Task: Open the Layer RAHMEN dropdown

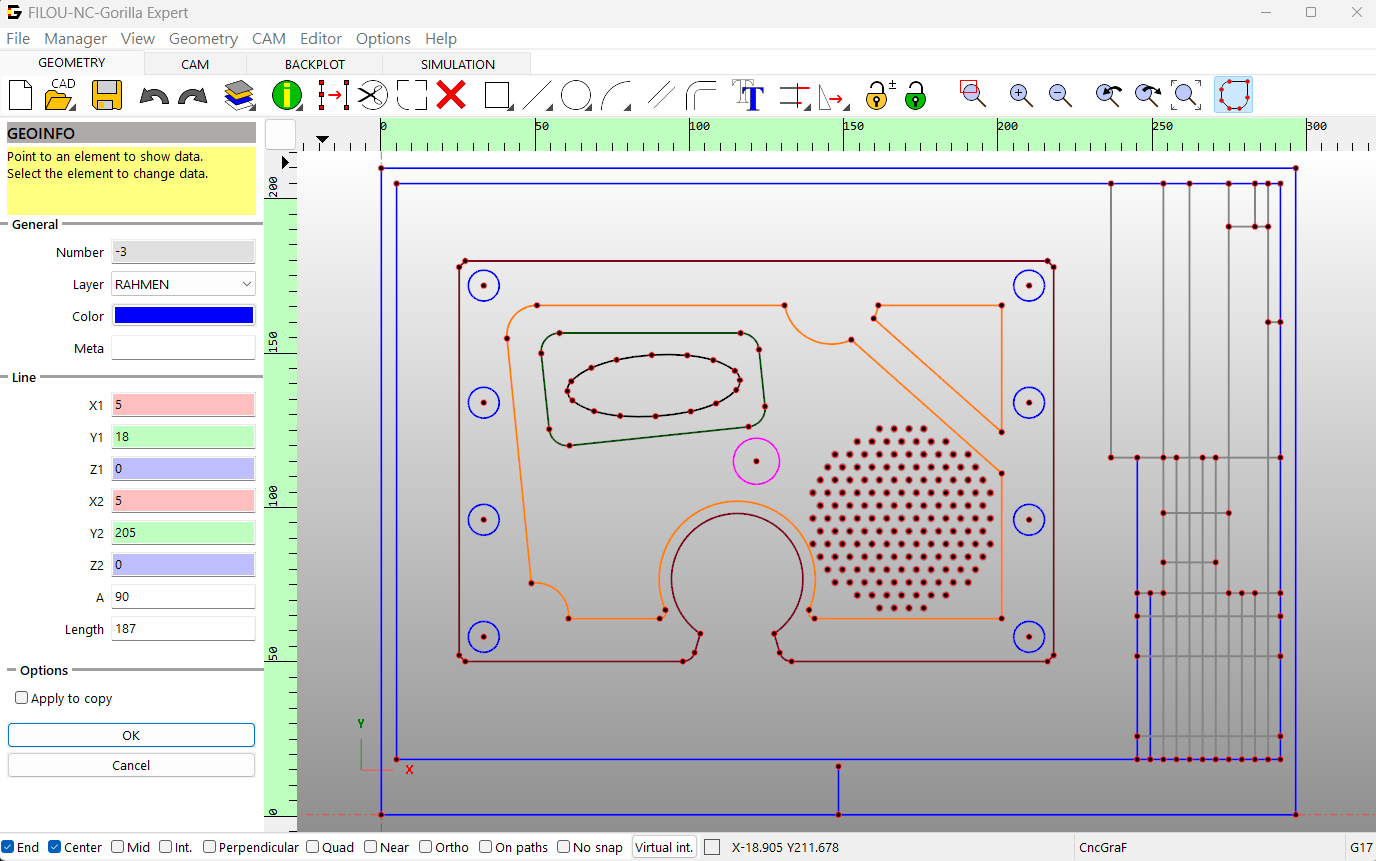Action: [x=183, y=284]
